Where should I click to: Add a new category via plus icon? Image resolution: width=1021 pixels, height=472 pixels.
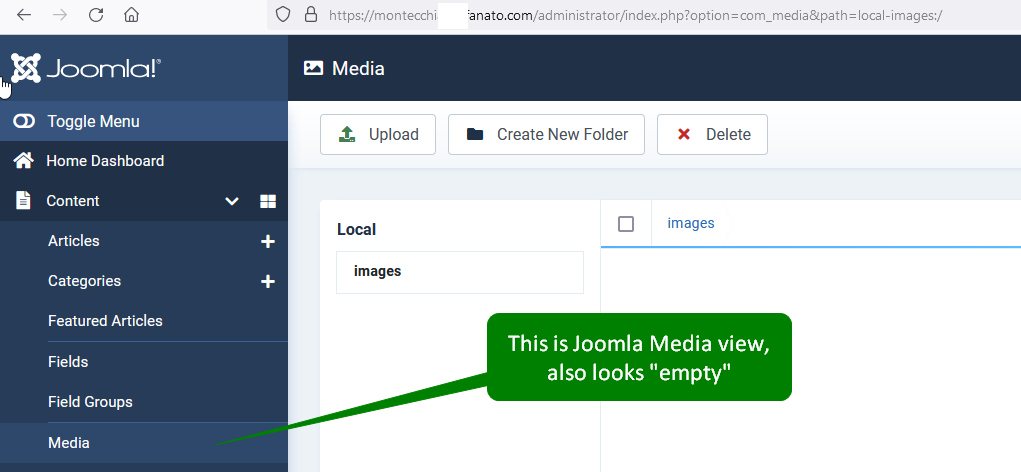(267, 281)
